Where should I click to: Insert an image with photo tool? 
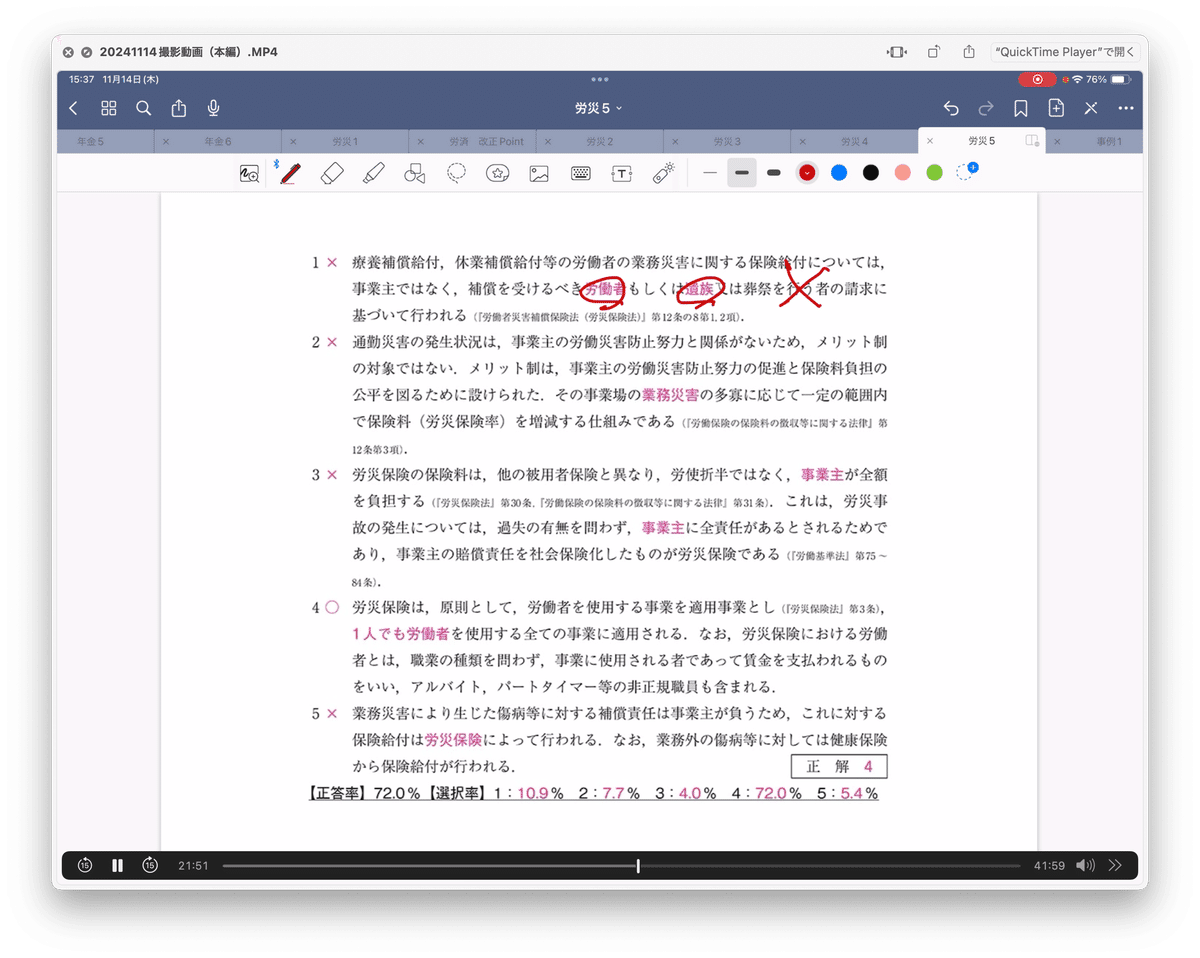pos(539,173)
